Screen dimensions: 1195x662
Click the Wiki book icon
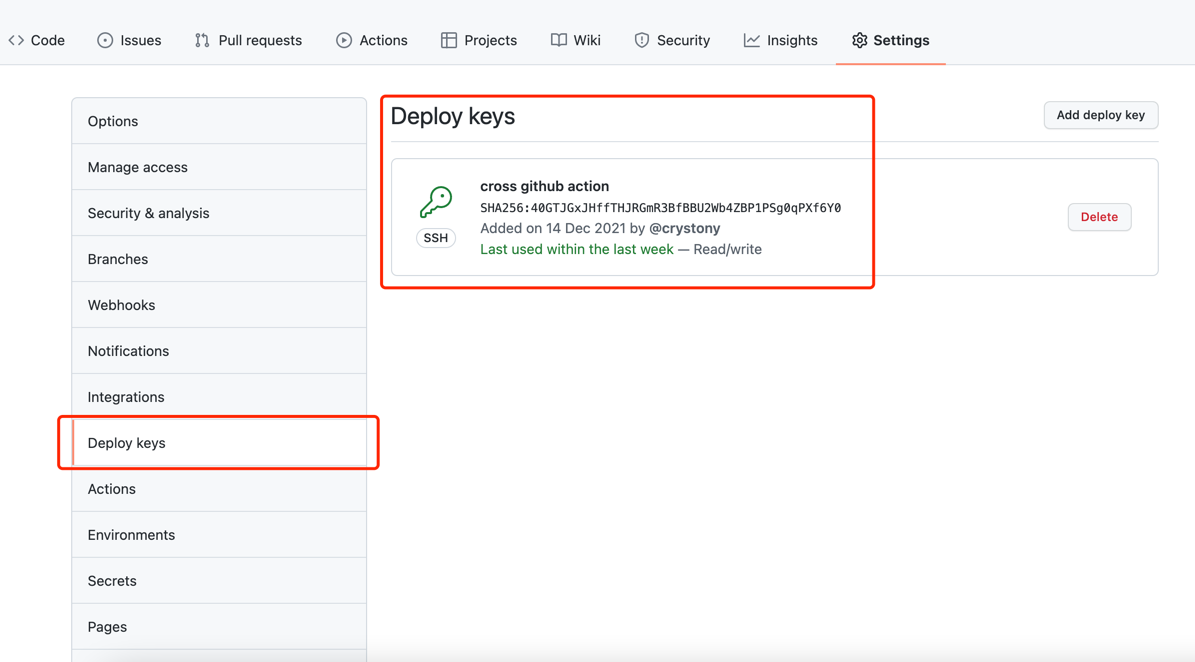tap(559, 40)
